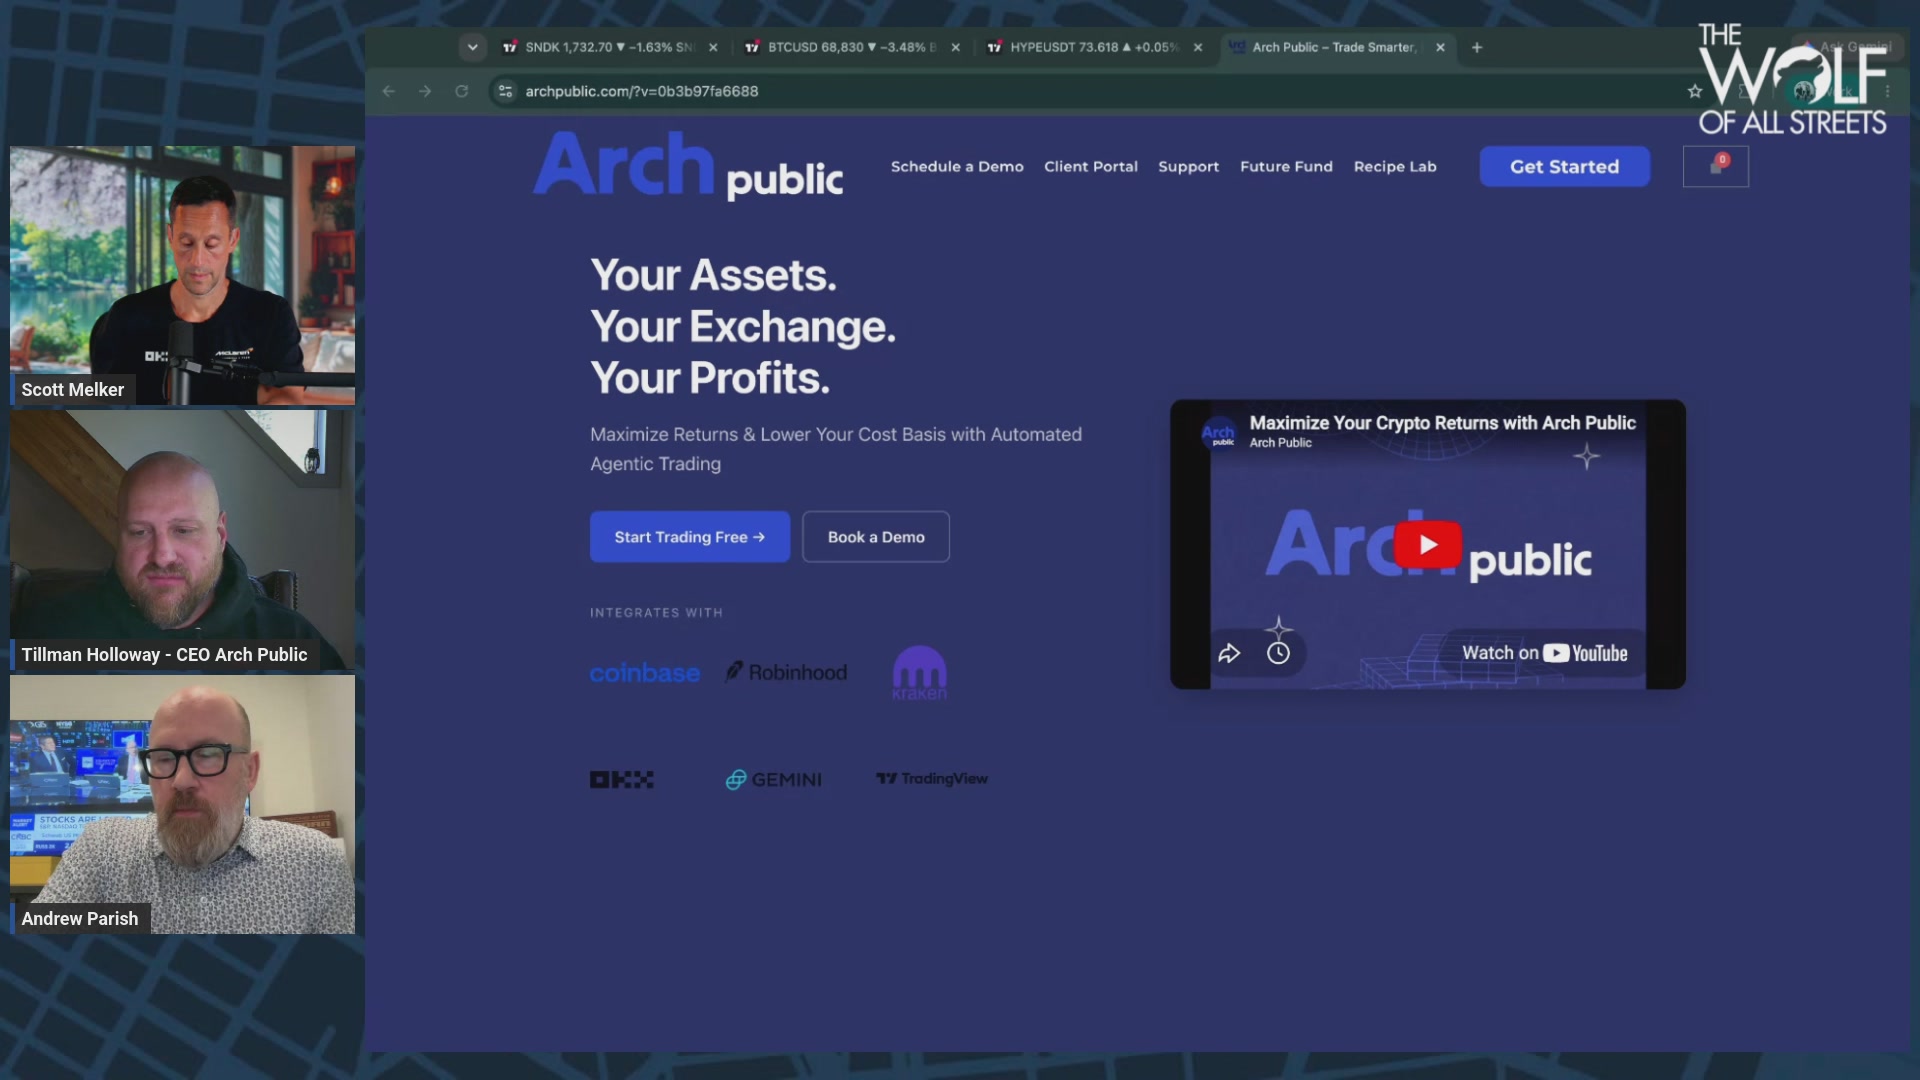Select Scott Melker's video feed
The image size is (1920, 1080).
coord(182,275)
